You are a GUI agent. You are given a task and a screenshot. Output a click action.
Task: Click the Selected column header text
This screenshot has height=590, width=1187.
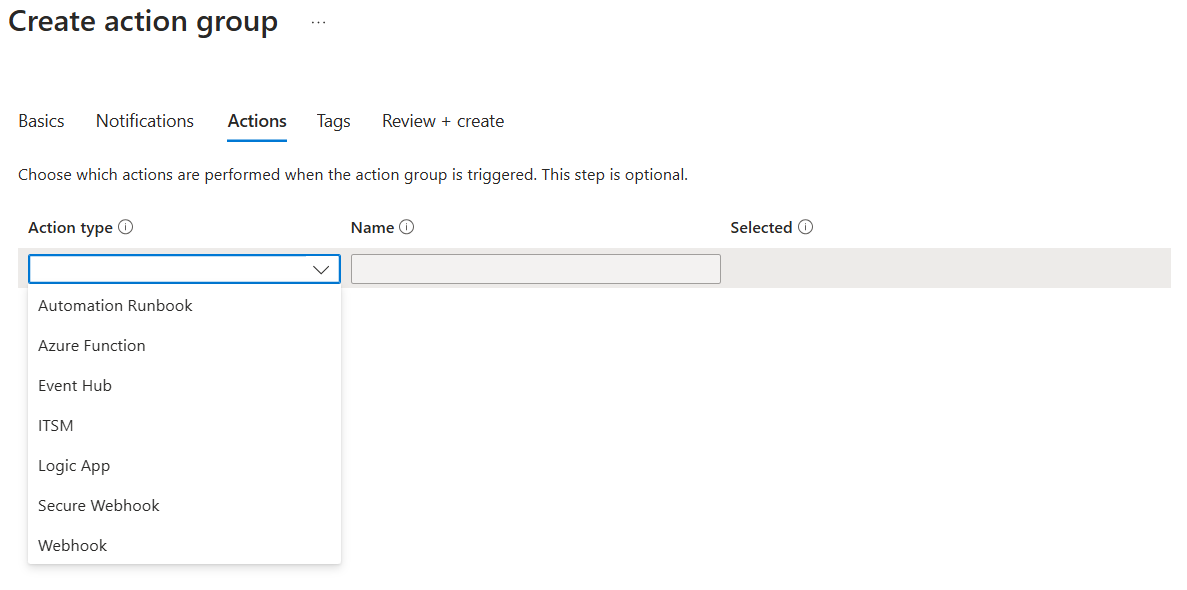pos(761,227)
